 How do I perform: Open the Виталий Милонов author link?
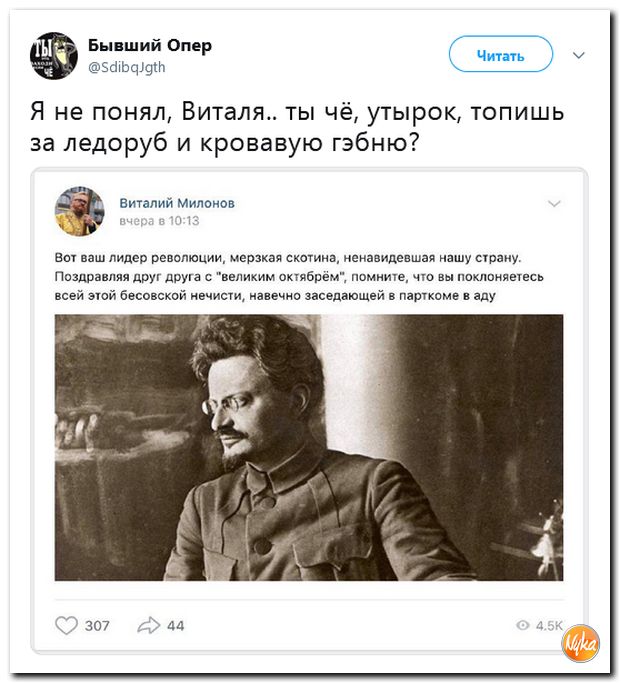pos(177,203)
